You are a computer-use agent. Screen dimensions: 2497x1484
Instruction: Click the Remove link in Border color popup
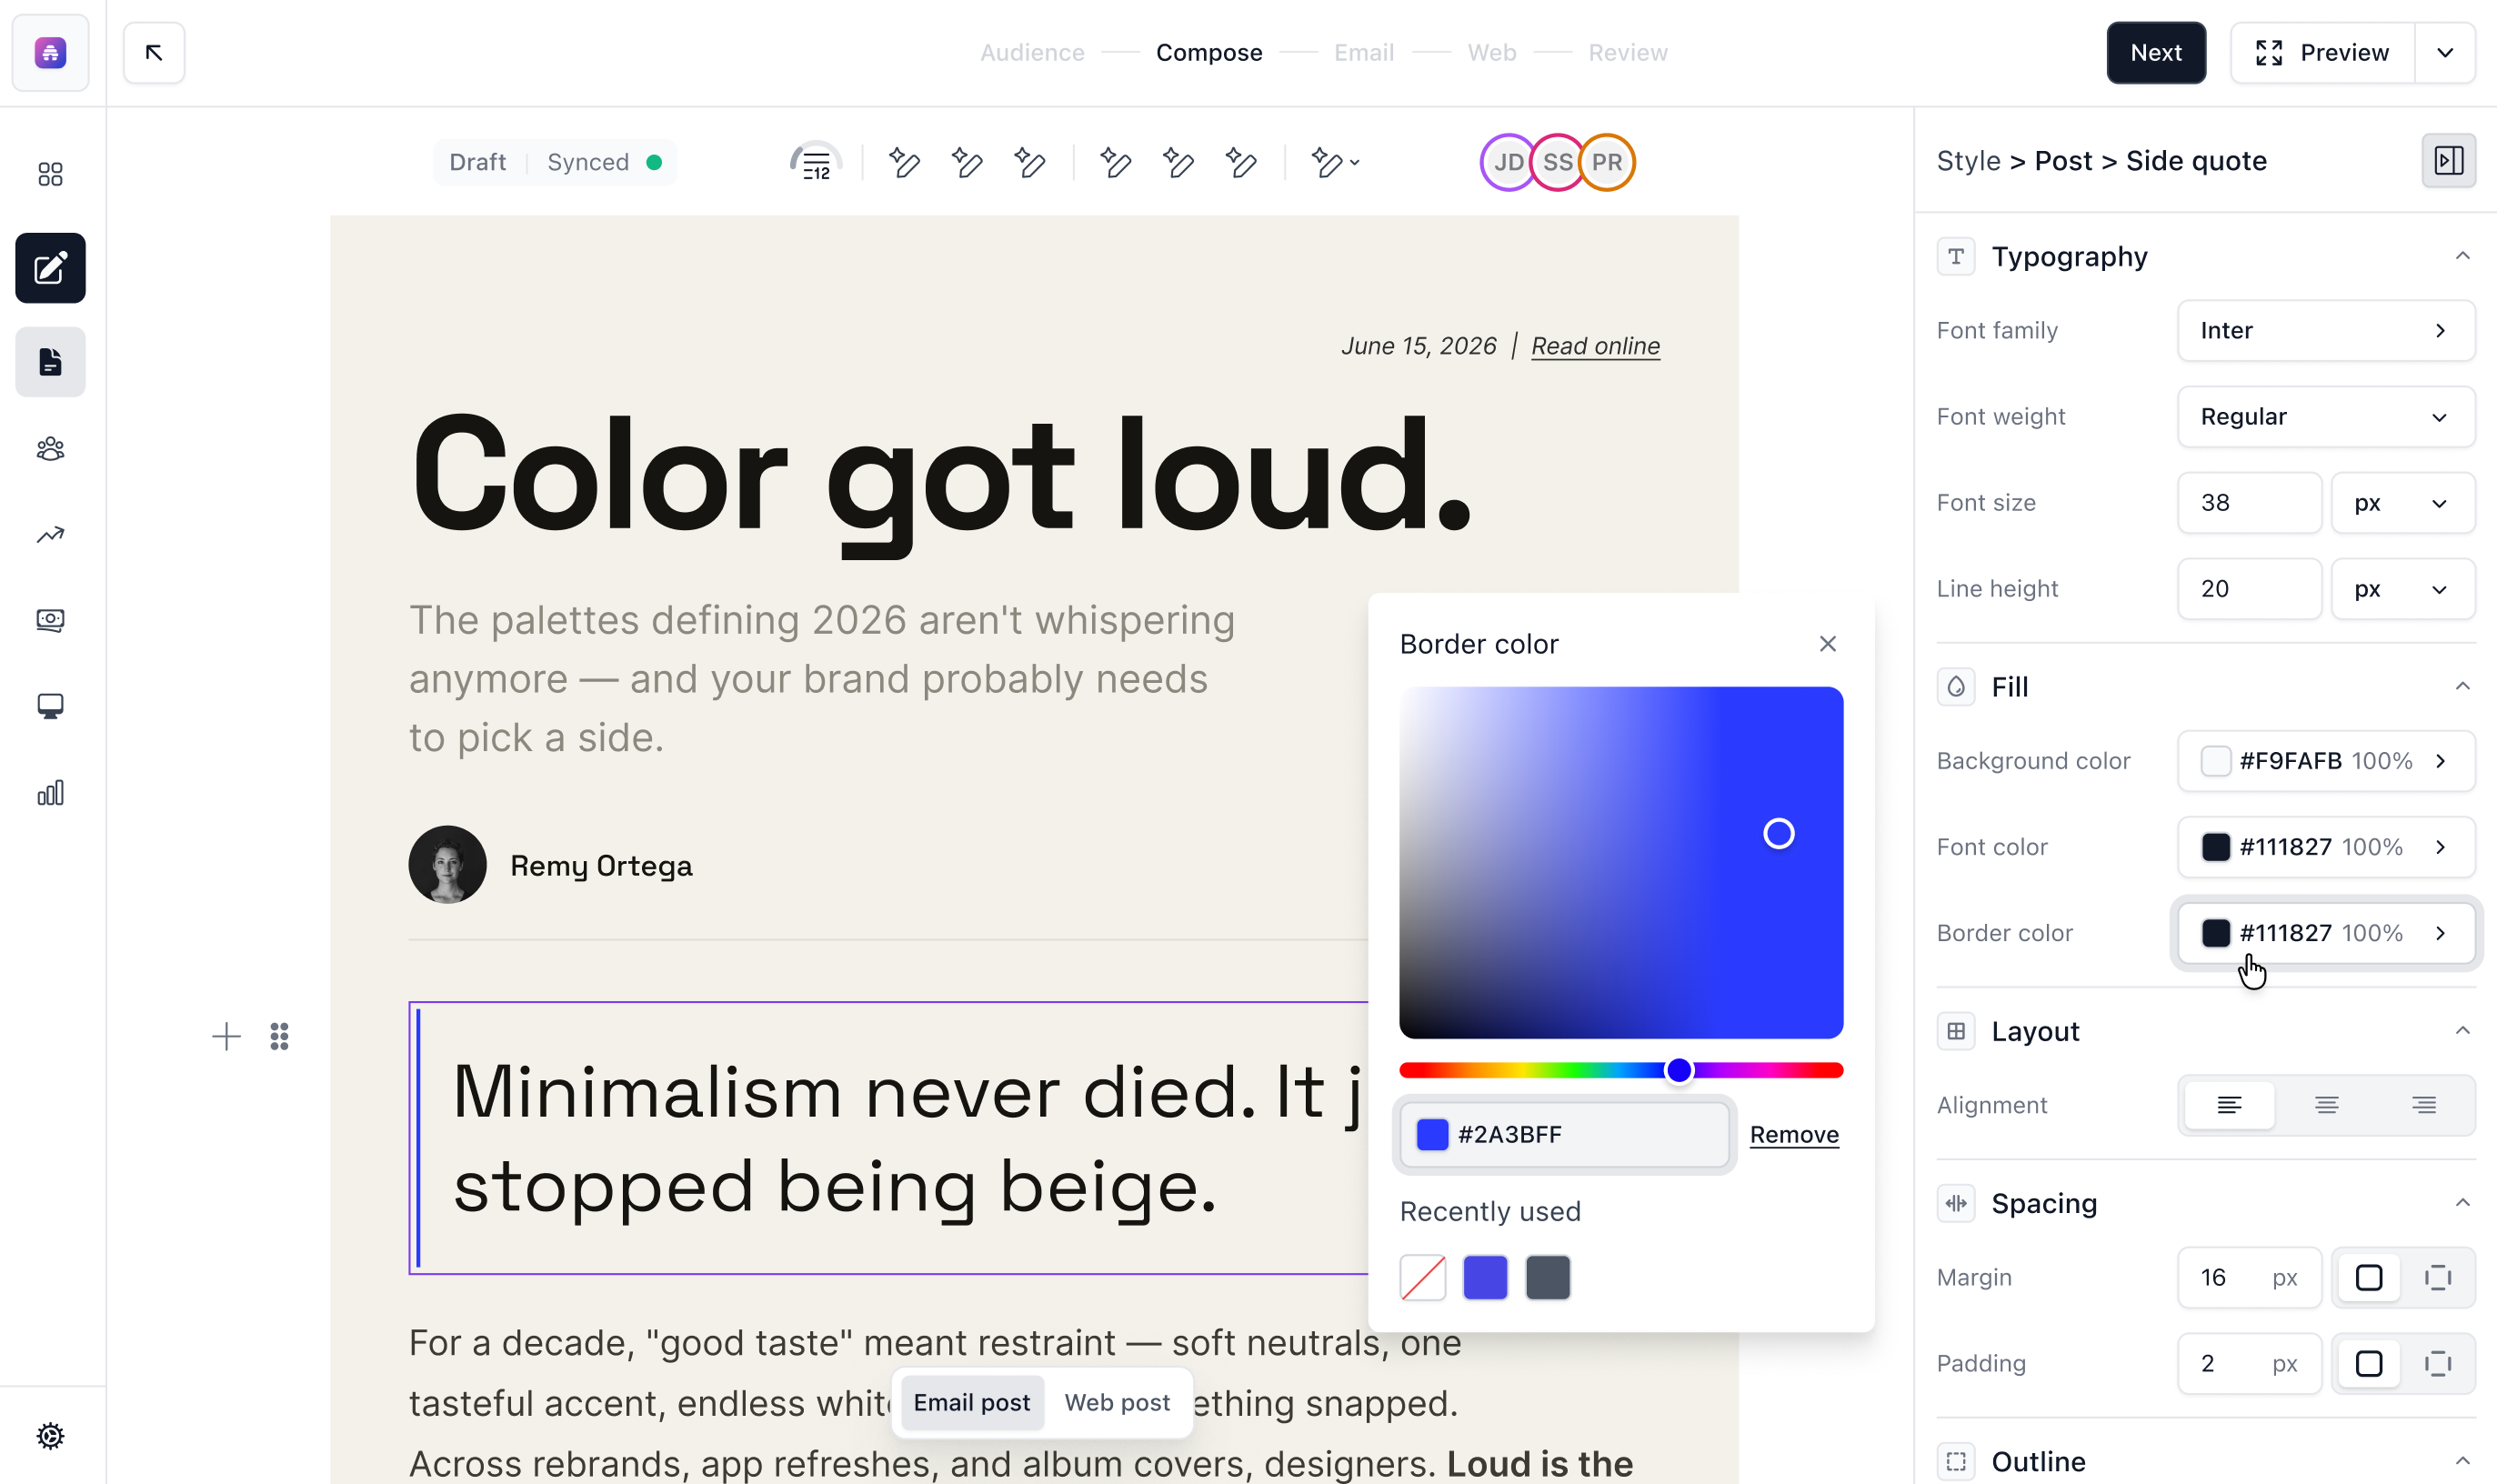[1793, 1134]
